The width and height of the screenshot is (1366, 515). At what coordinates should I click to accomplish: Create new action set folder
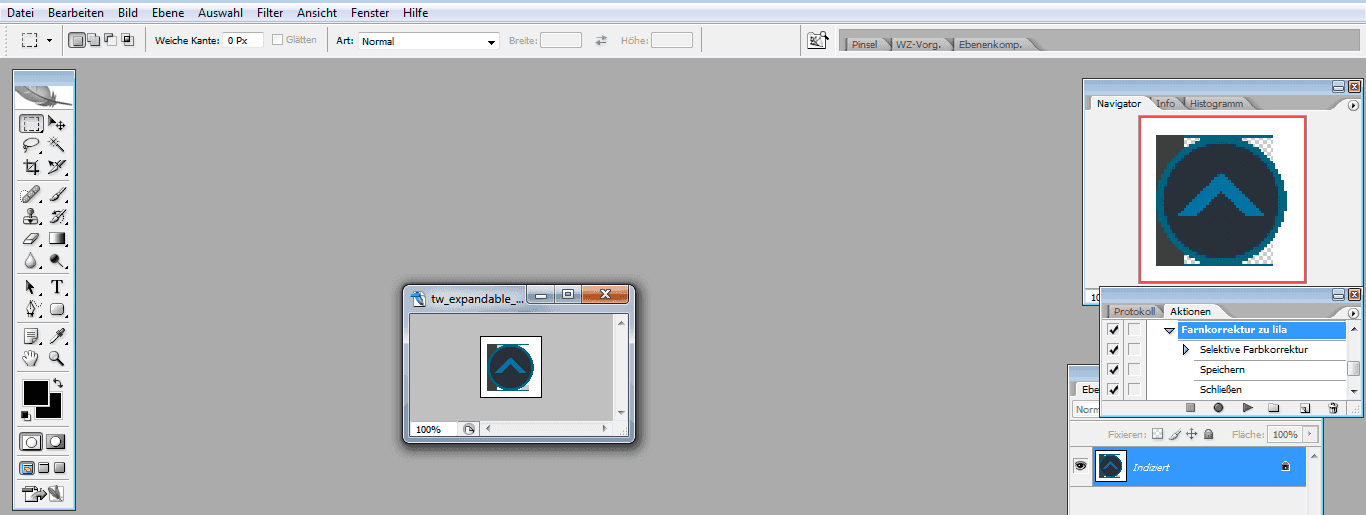(x=1274, y=408)
